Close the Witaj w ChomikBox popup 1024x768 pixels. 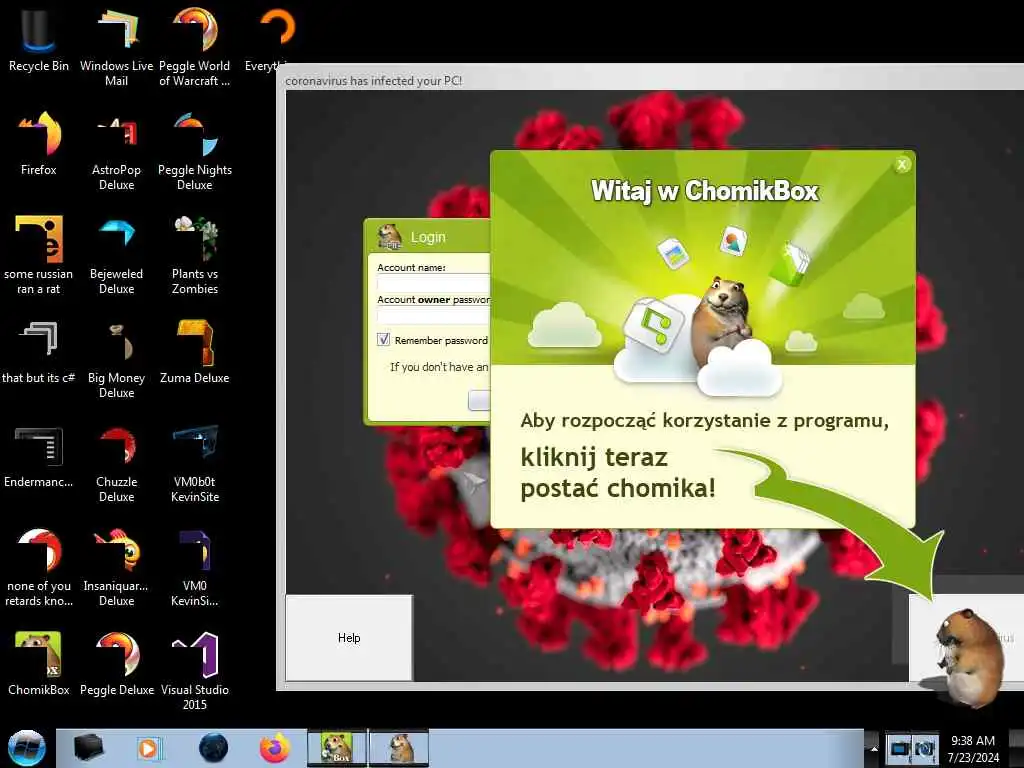[x=902, y=165]
